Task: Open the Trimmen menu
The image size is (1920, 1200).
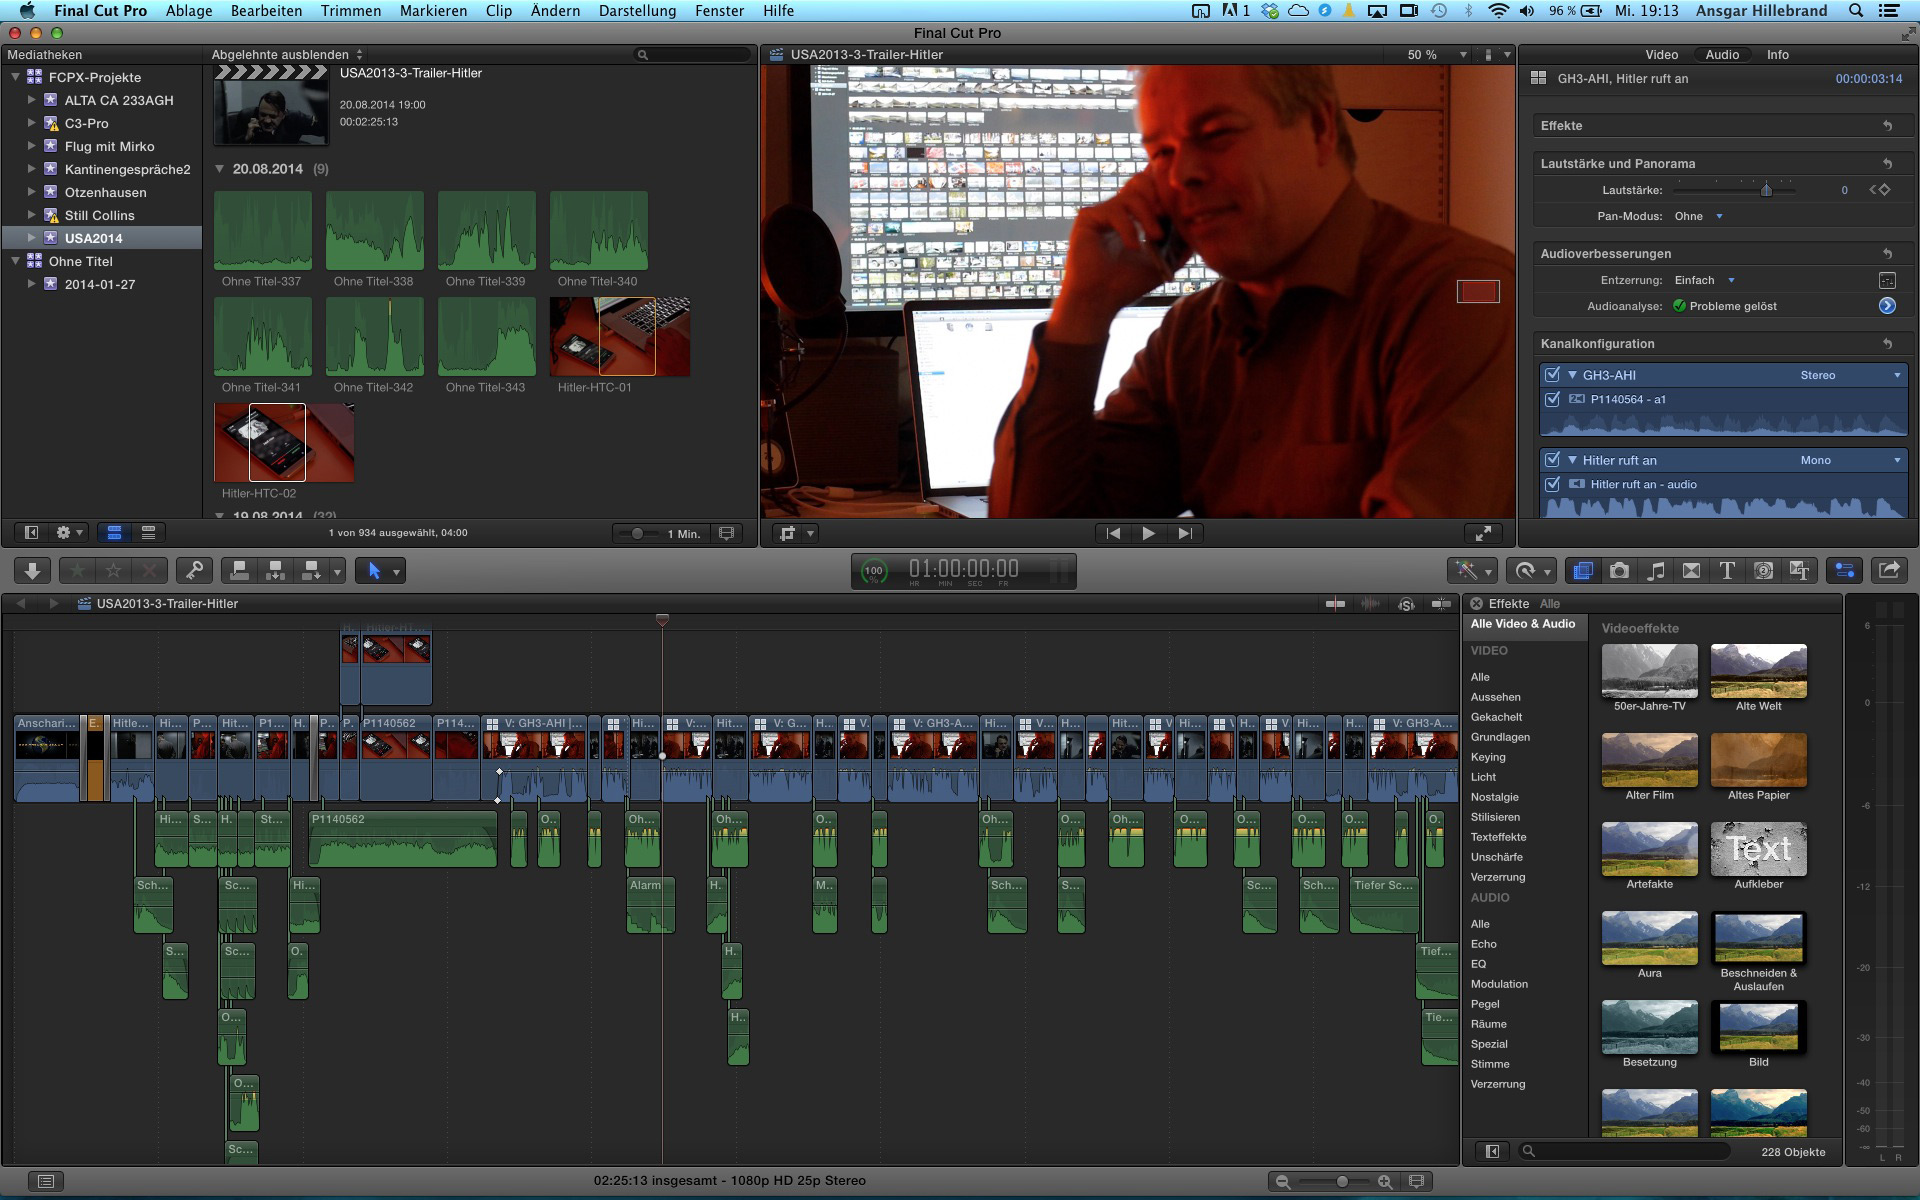Action: pos(350,11)
